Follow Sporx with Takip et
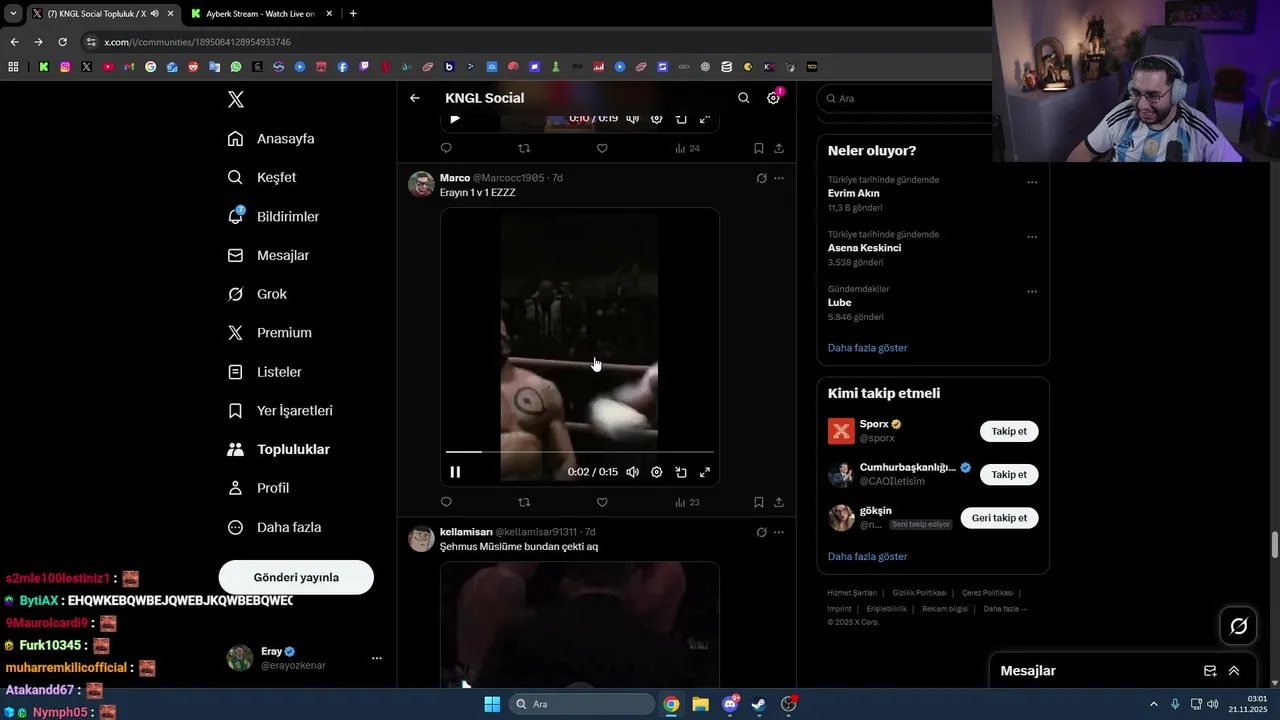Screen dimensions: 1280x720 1009,431
